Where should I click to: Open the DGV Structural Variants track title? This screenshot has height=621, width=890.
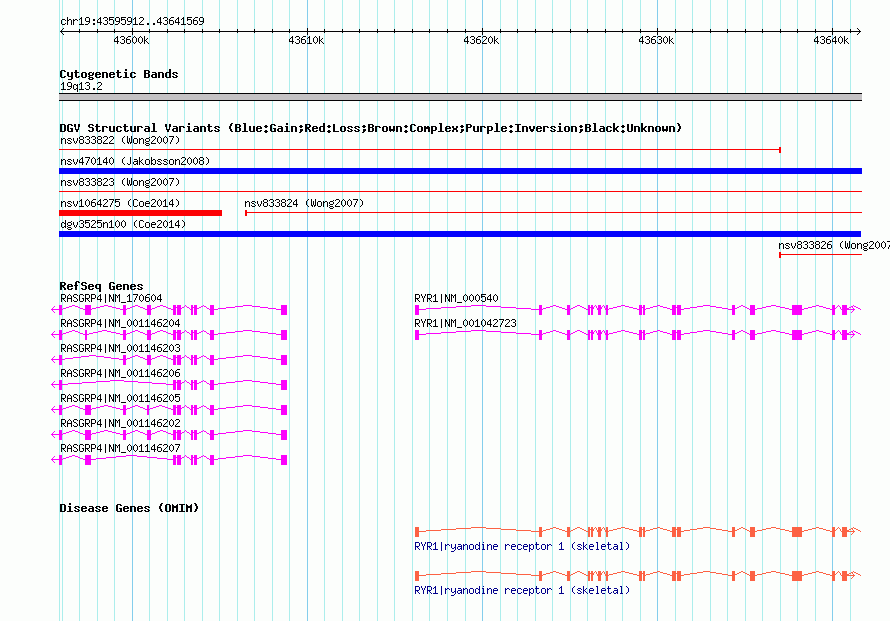[370, 128]
